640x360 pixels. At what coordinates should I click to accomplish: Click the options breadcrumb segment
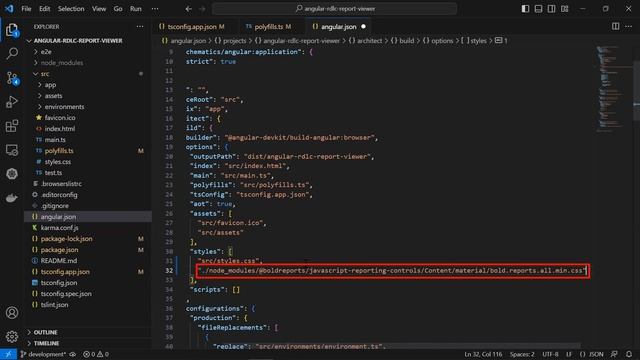click(438, 41)
